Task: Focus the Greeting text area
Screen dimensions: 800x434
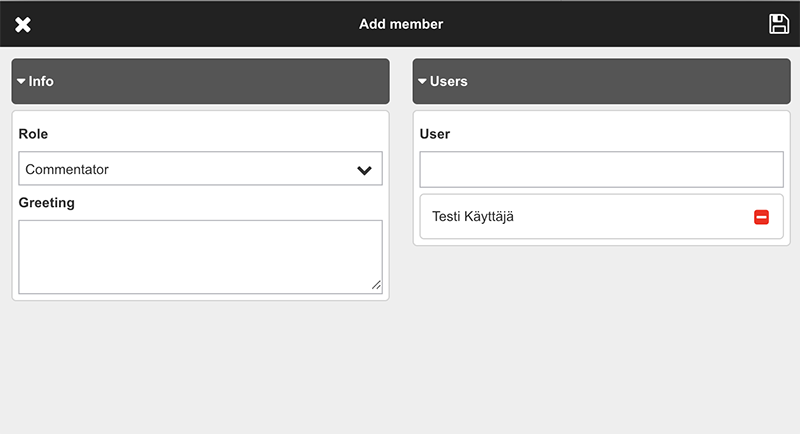Action: (x=200, y=257)
